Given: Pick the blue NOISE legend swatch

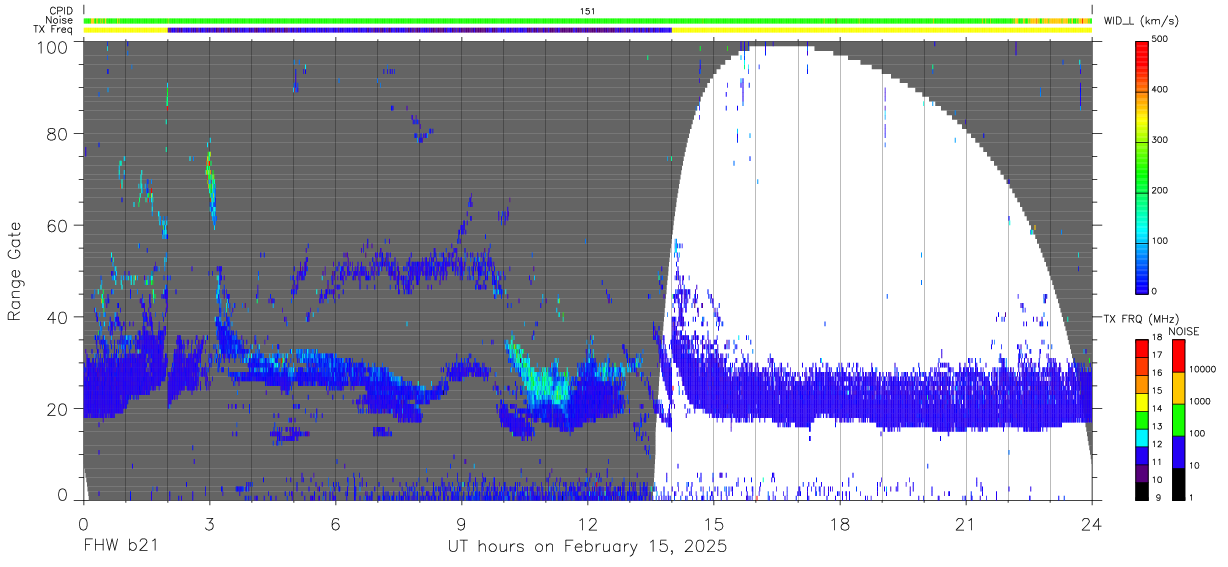Looking at the screenshot, I should [1177, 452].
